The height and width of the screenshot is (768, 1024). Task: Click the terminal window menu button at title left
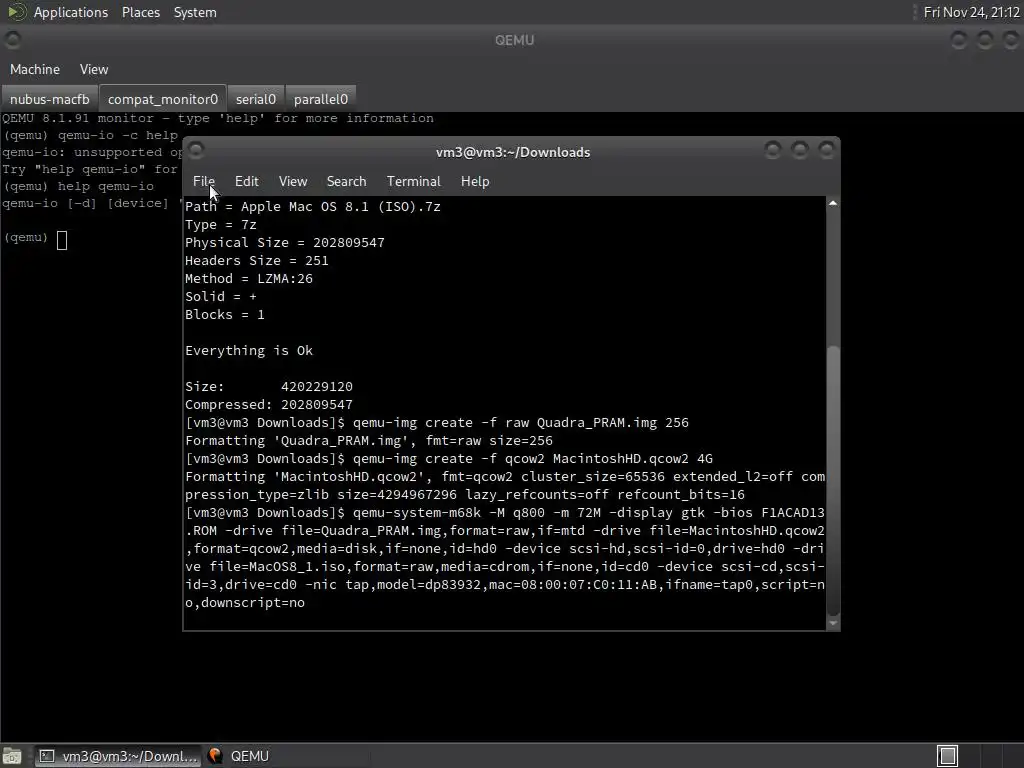(196, 151)
